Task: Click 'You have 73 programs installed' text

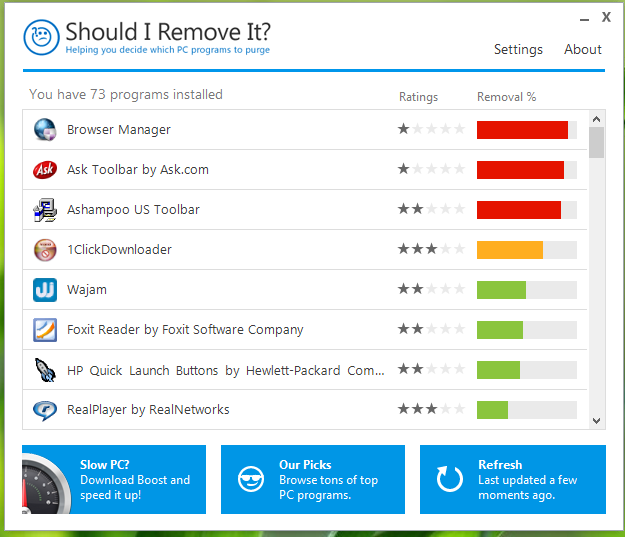Action: click(x=126, y=94)
